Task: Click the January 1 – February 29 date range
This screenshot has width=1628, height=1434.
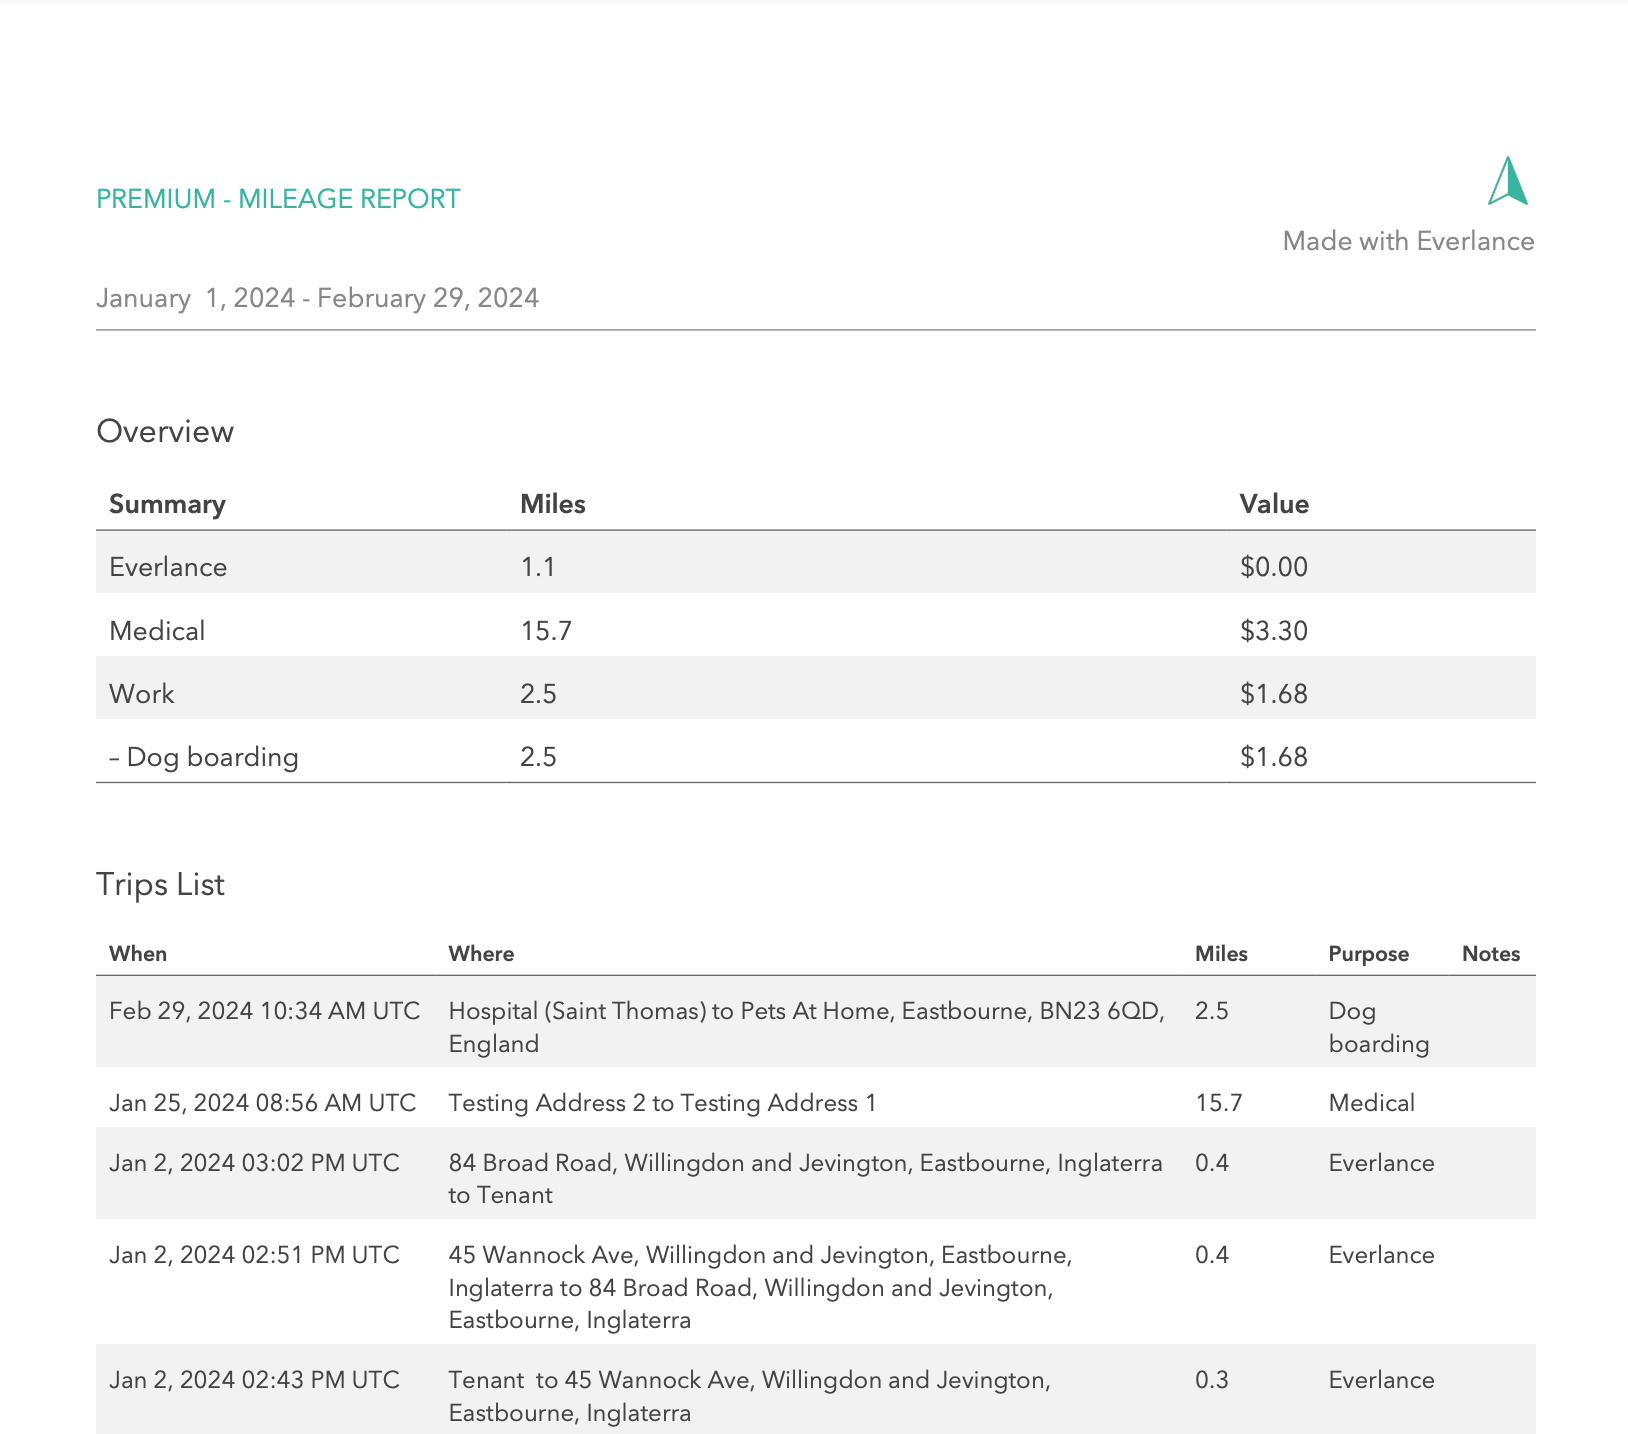Action: (317, 298)
